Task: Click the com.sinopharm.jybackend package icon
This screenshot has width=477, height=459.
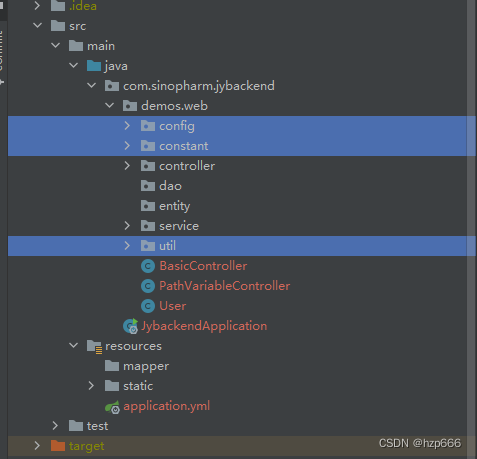Action: tap(112, 86)
